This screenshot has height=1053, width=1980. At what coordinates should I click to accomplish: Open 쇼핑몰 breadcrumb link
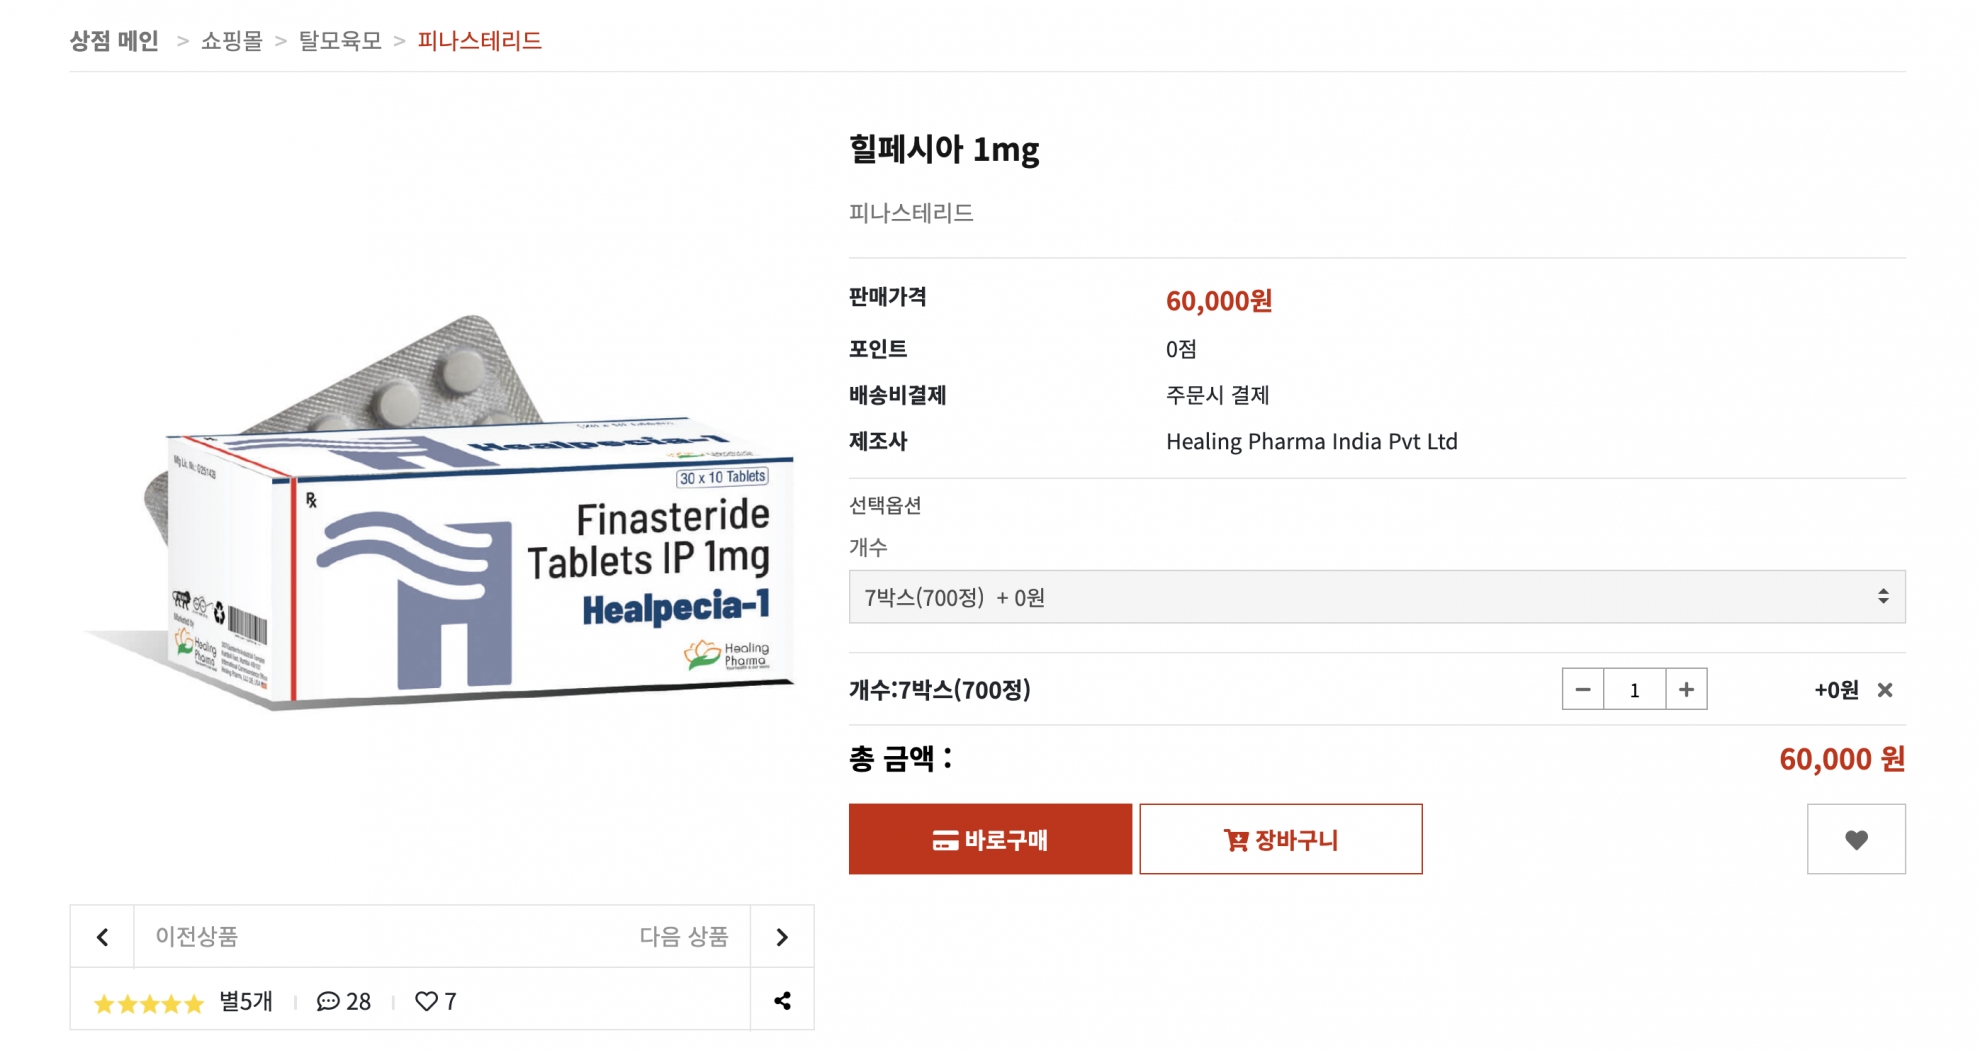point(231,41)
